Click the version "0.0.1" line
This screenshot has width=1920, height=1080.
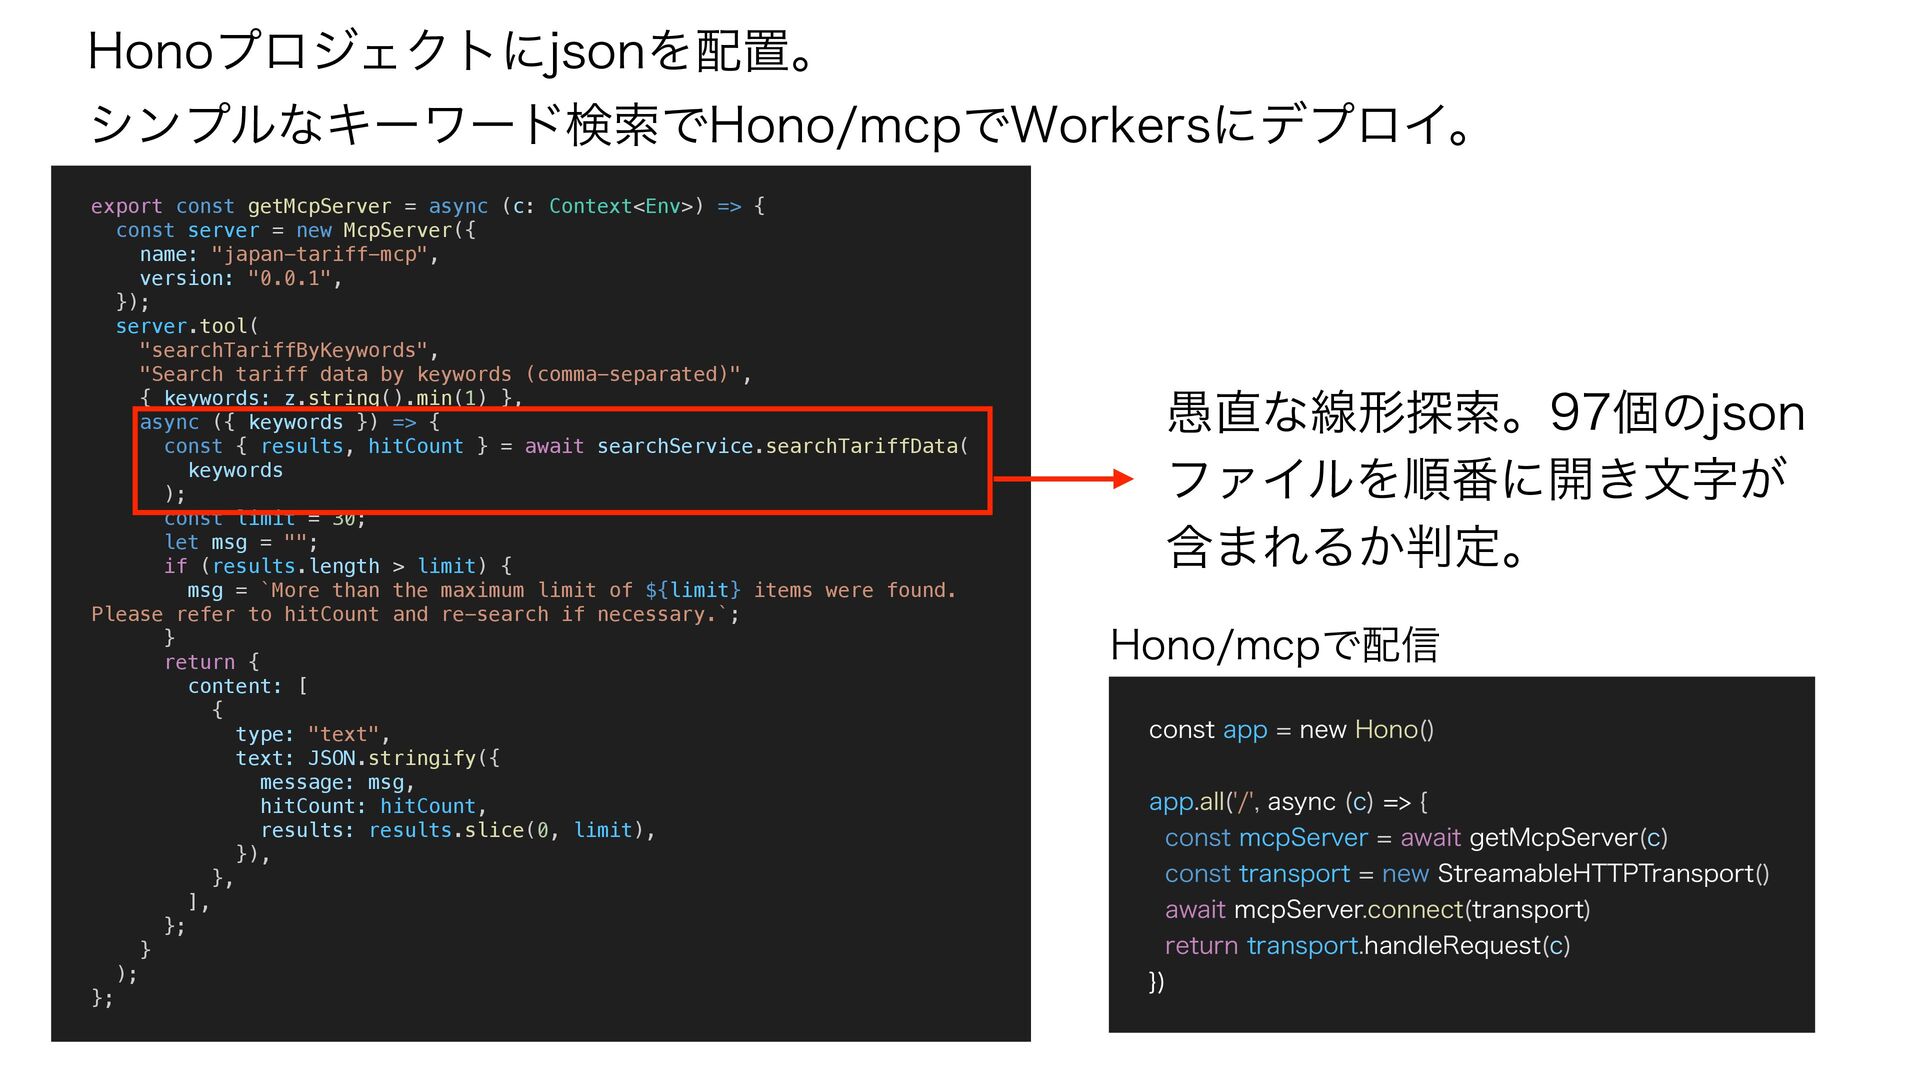(x=241, y=278)
